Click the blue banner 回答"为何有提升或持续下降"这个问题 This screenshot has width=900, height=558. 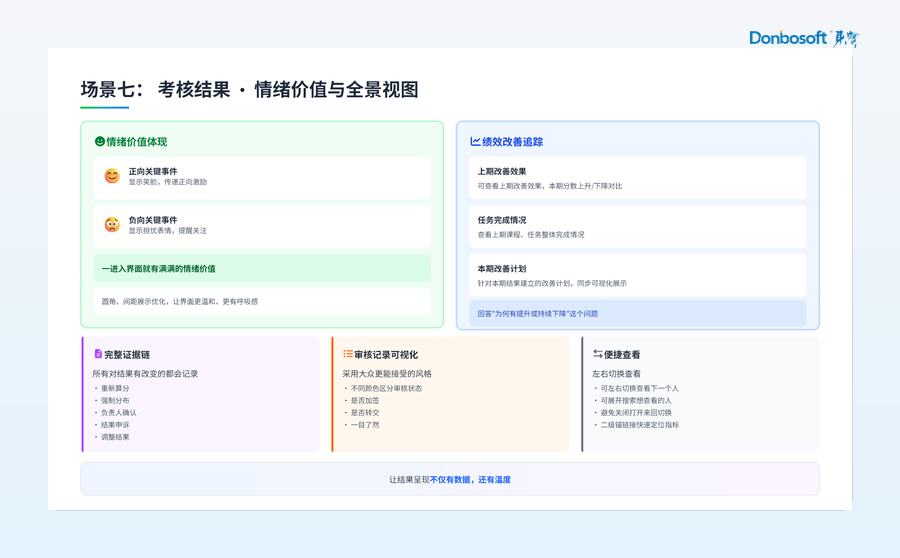(638, 313)
